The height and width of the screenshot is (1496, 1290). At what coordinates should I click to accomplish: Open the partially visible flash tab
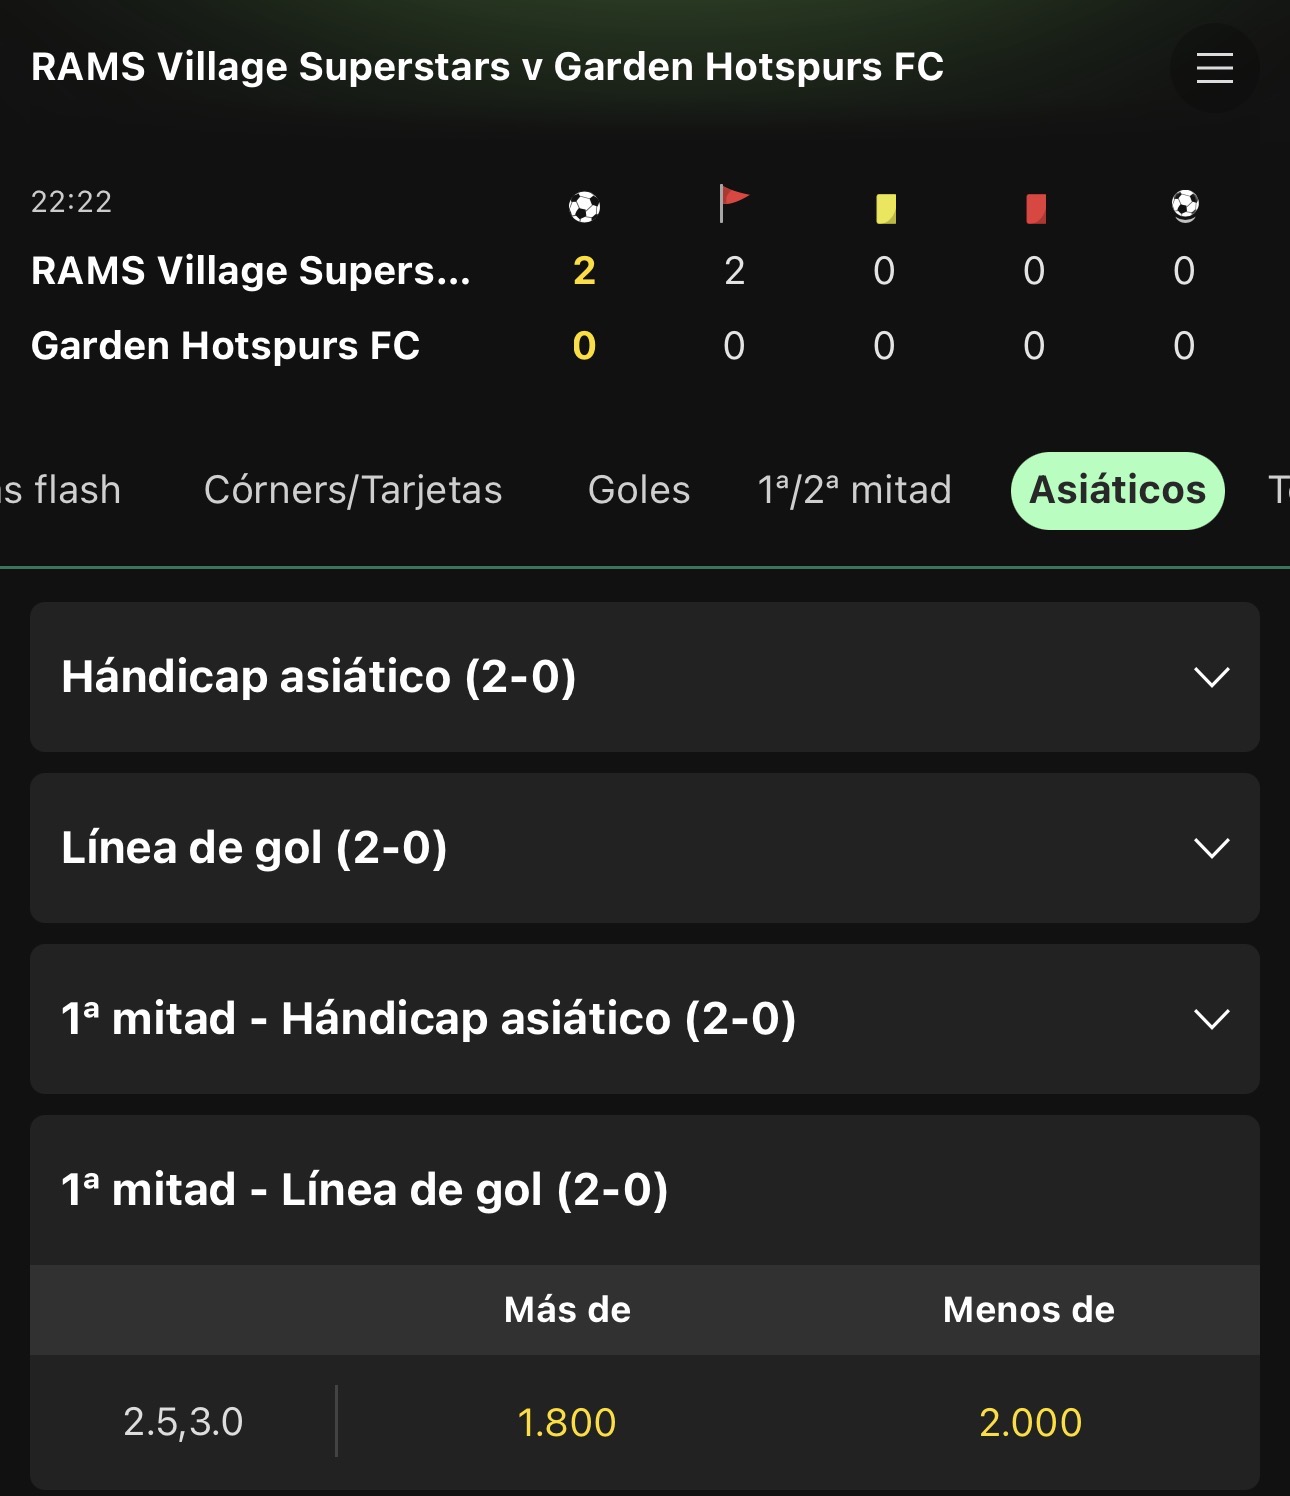coord(60,490)
